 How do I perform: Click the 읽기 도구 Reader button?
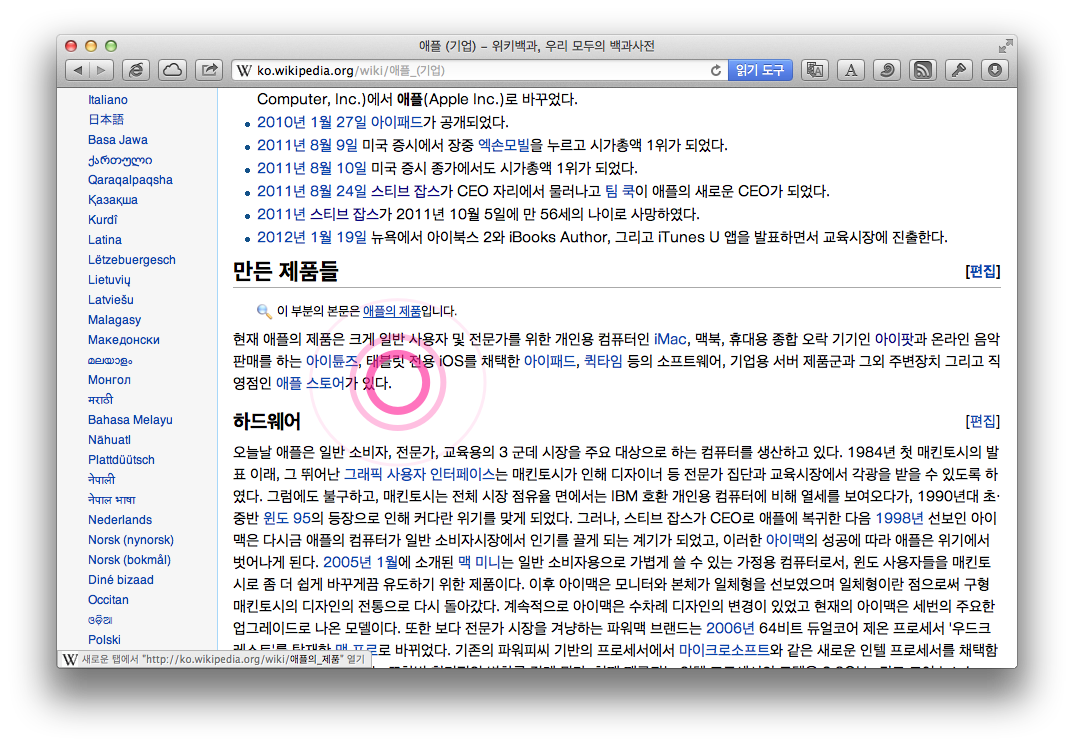tap(760, 71)
